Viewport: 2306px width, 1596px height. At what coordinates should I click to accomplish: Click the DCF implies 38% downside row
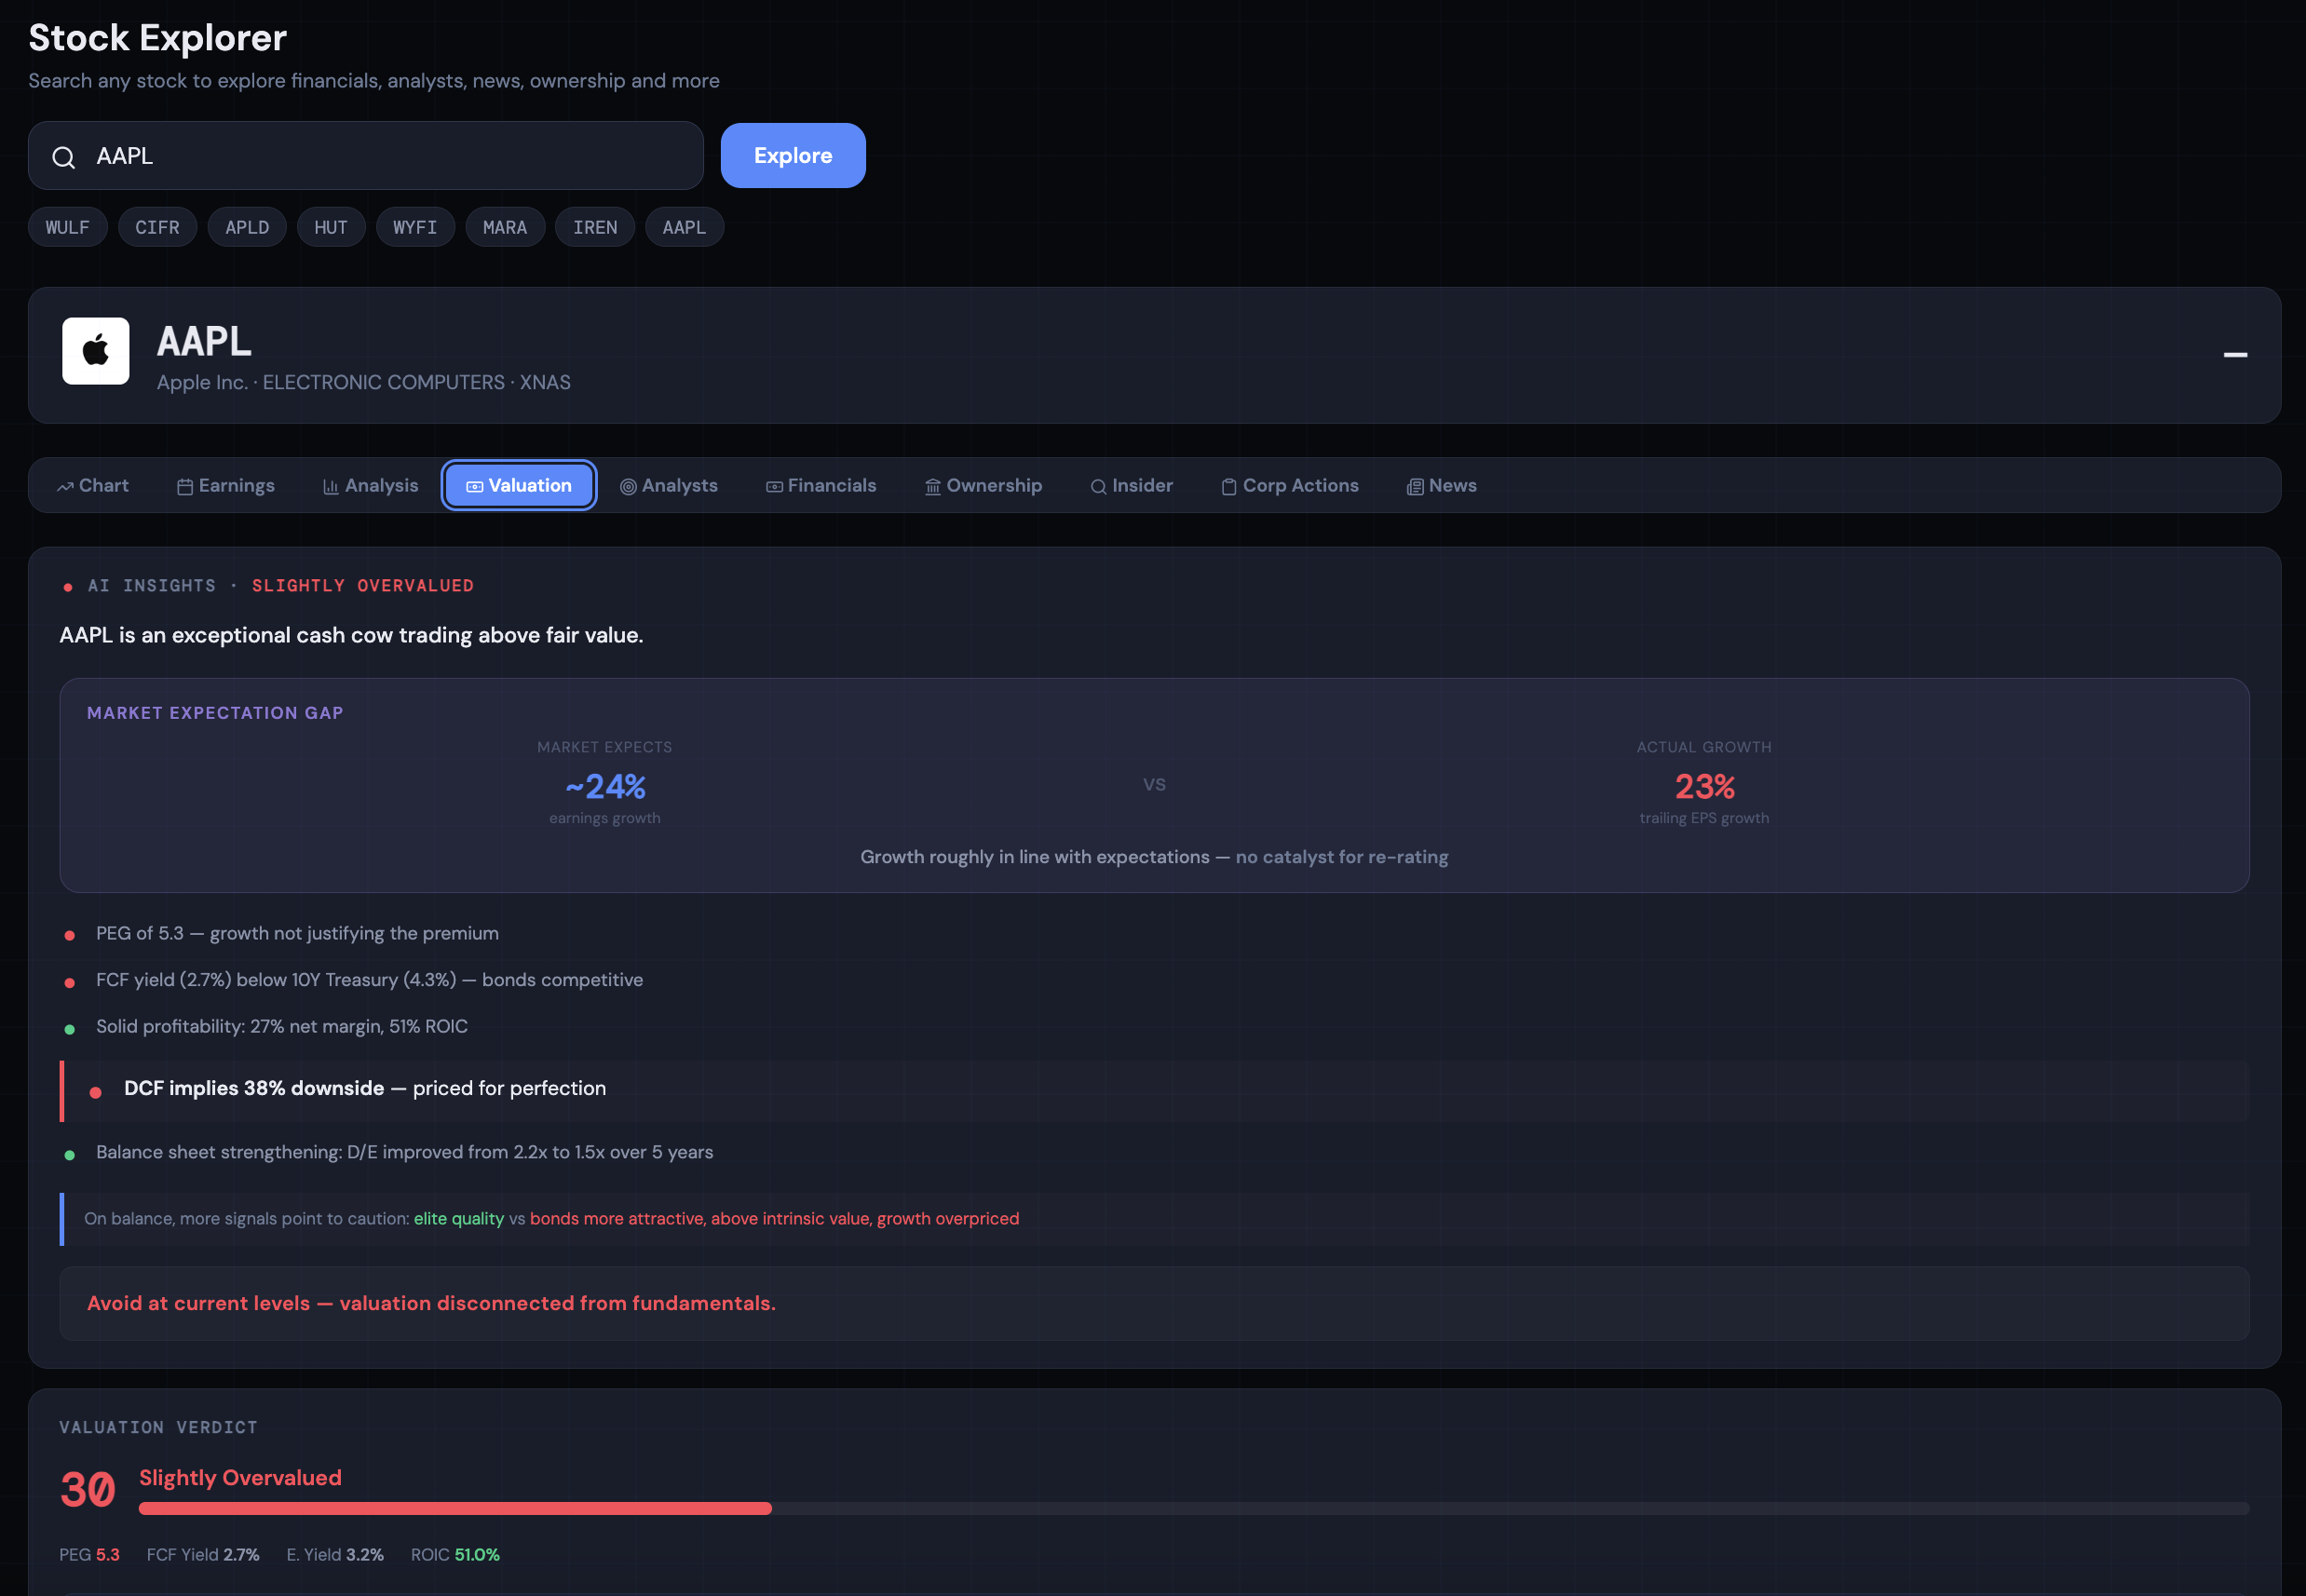pyautogui.click(x=365, y=1089)
